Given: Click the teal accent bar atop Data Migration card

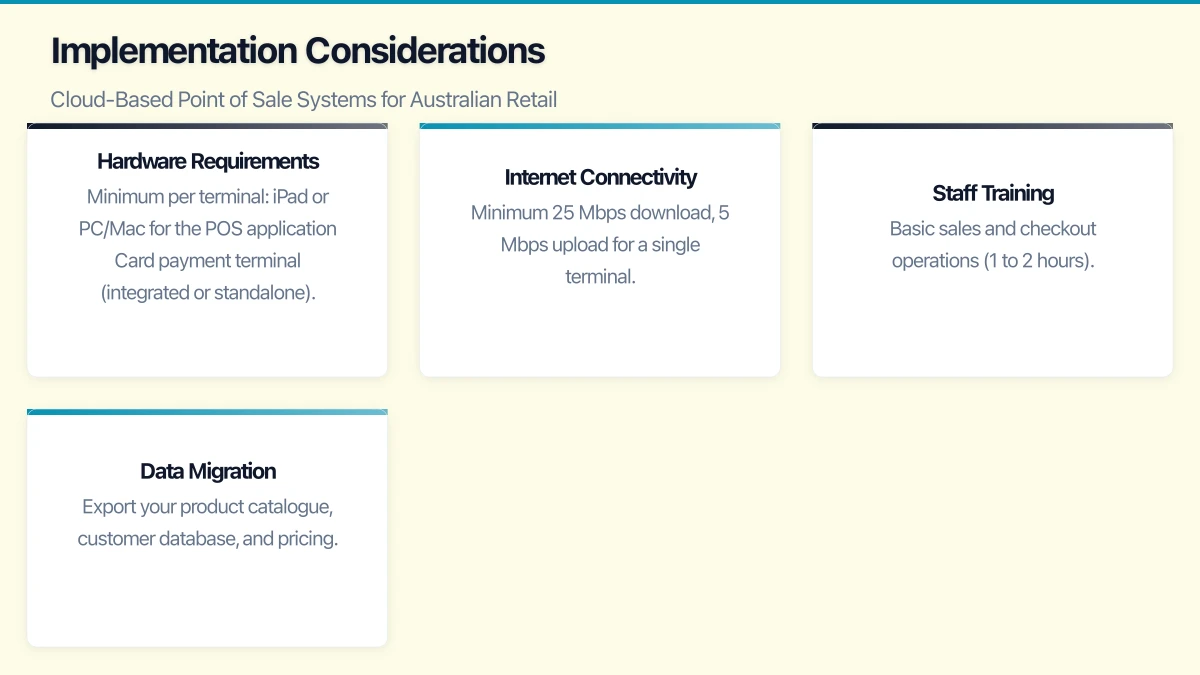Looking at the screenshot, I should pos(207,412).
